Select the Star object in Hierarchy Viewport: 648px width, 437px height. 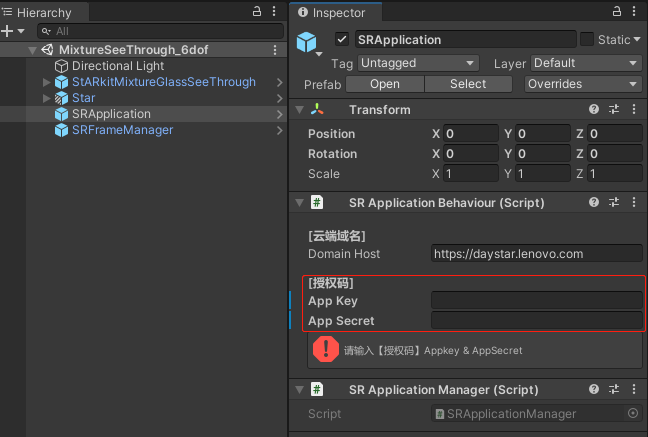tap(83, 98)
